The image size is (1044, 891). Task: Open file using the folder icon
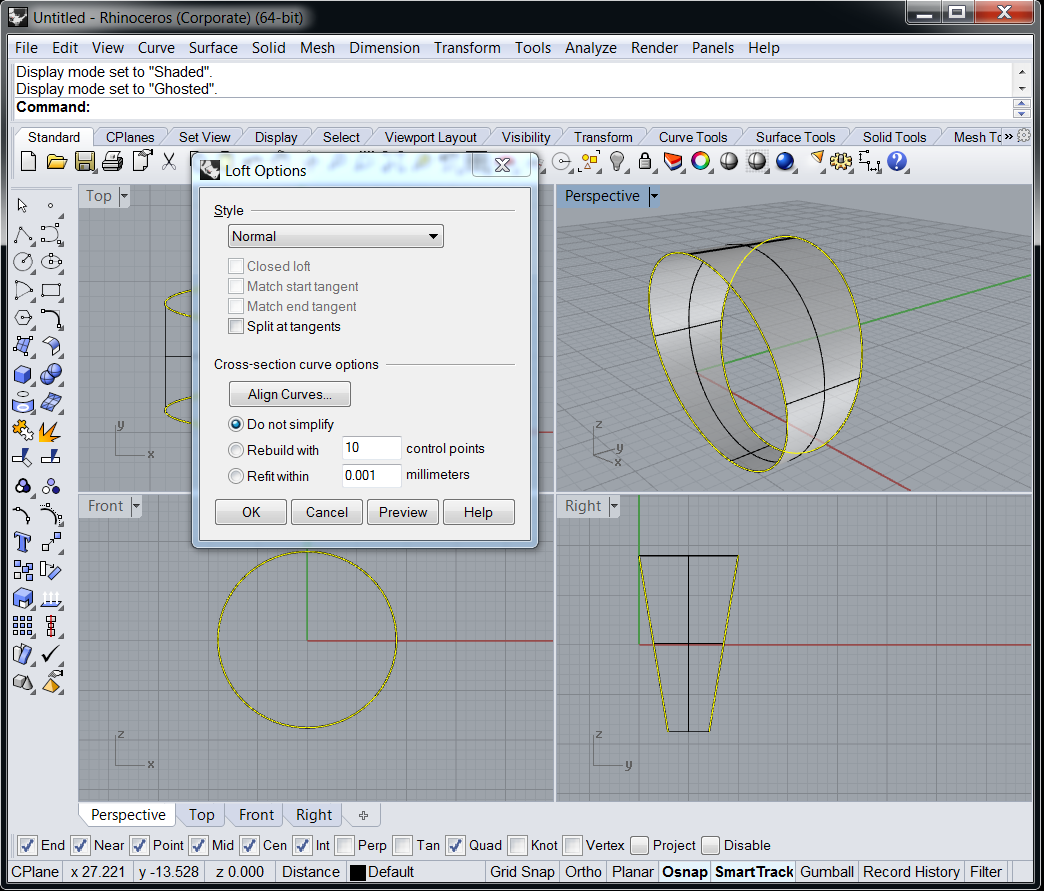(x=56, y=161)
